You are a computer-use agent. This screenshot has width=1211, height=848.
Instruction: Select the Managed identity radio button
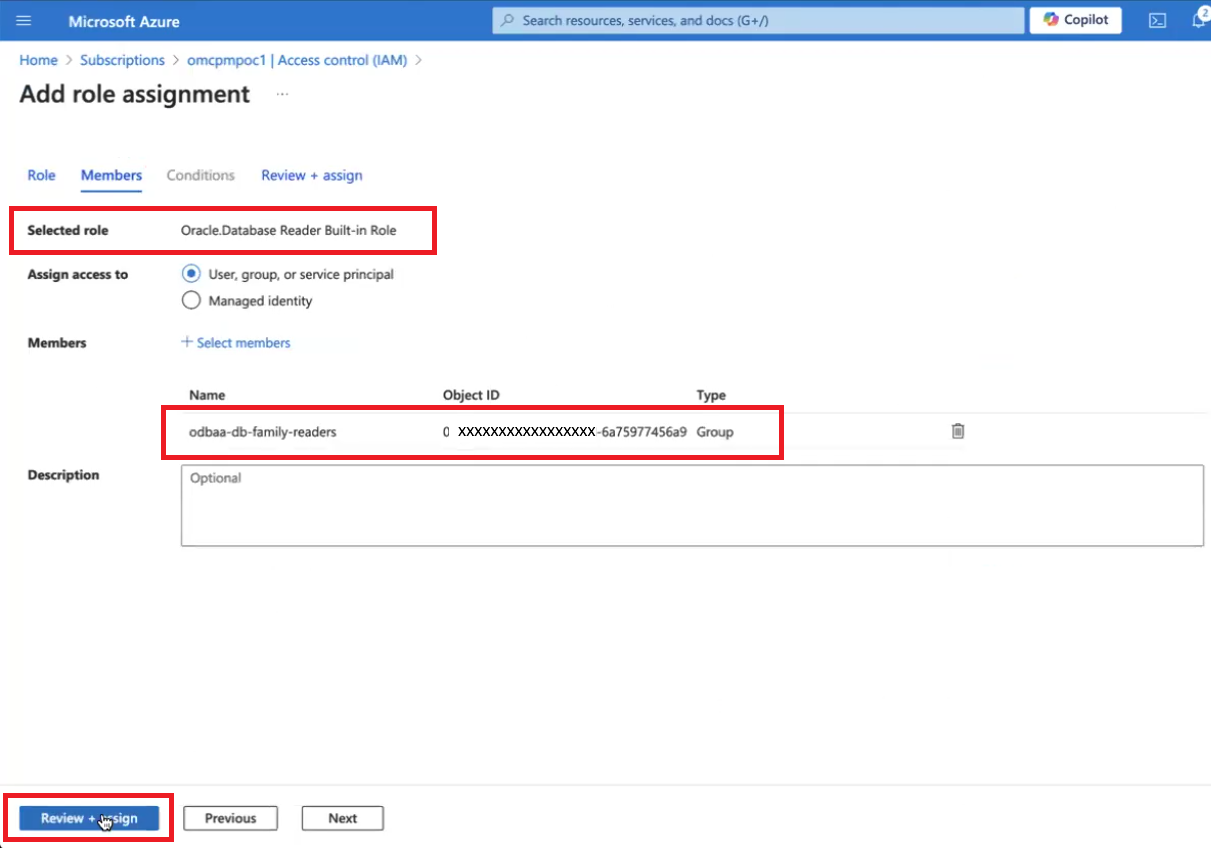(x=191, y=300)
